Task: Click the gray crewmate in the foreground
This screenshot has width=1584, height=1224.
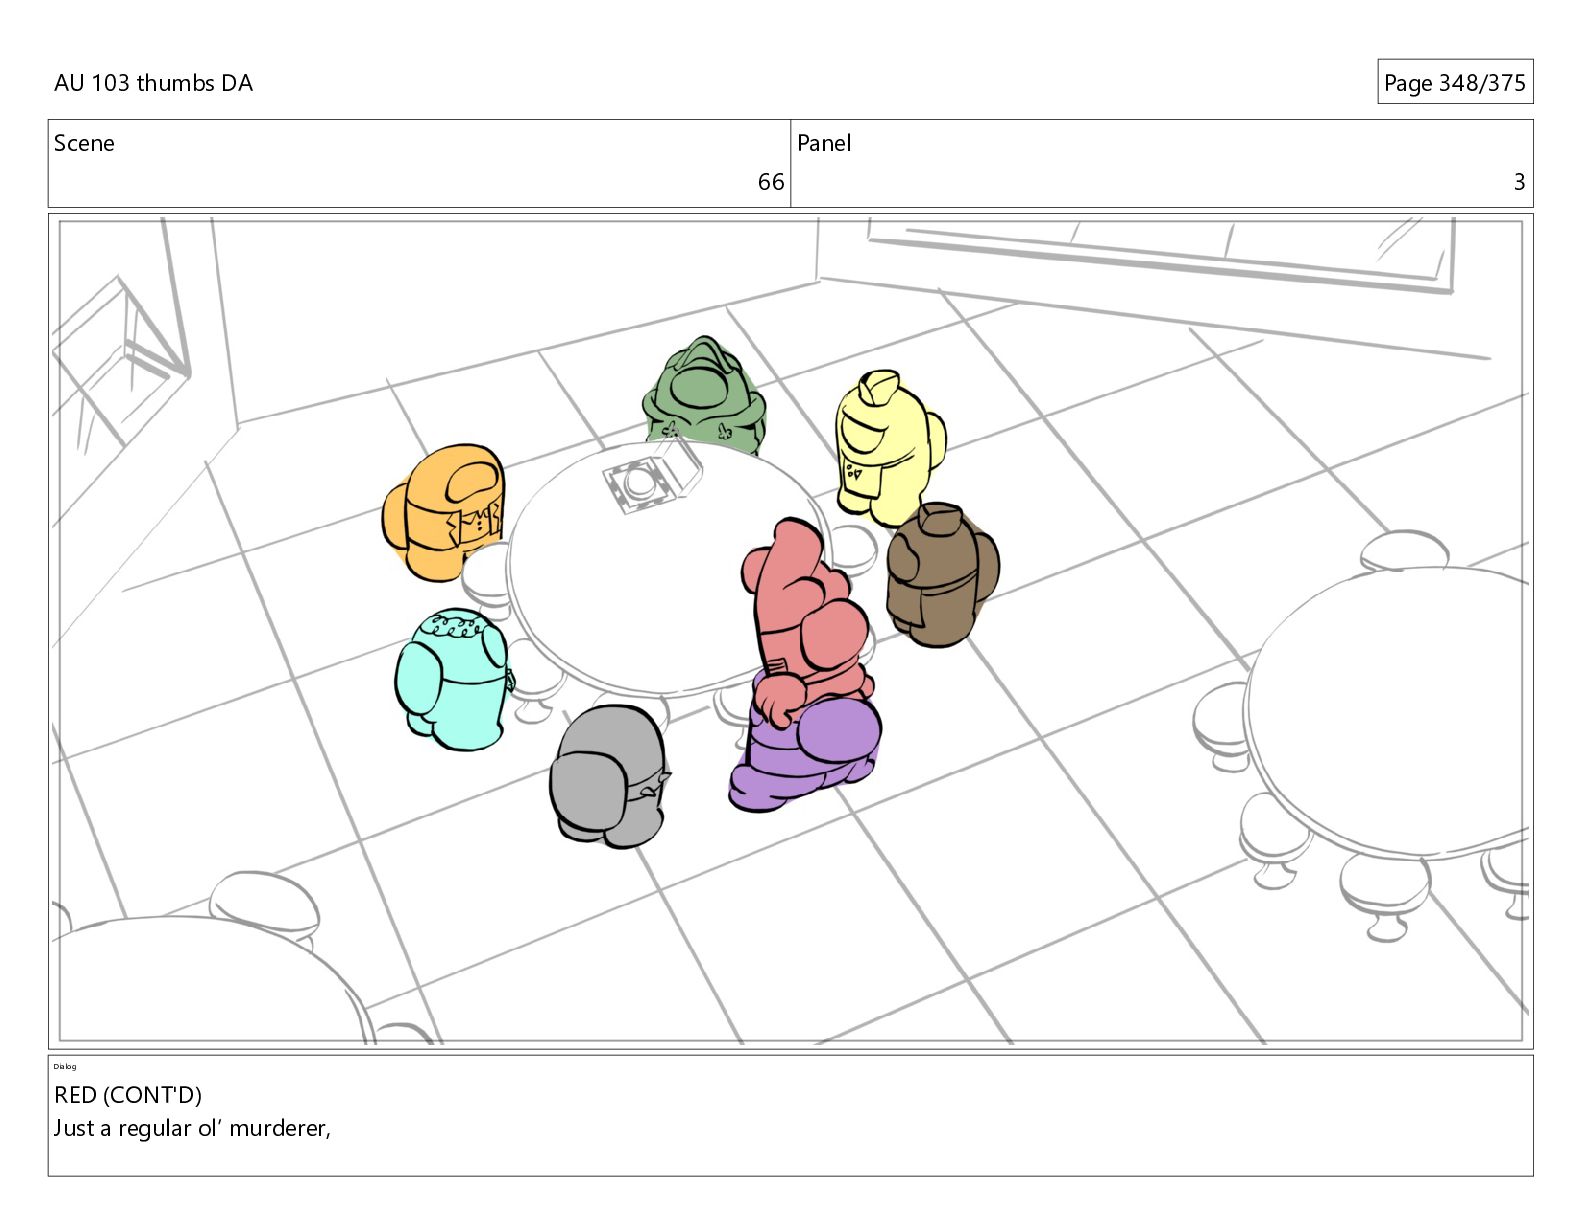Action: (608, 776)
